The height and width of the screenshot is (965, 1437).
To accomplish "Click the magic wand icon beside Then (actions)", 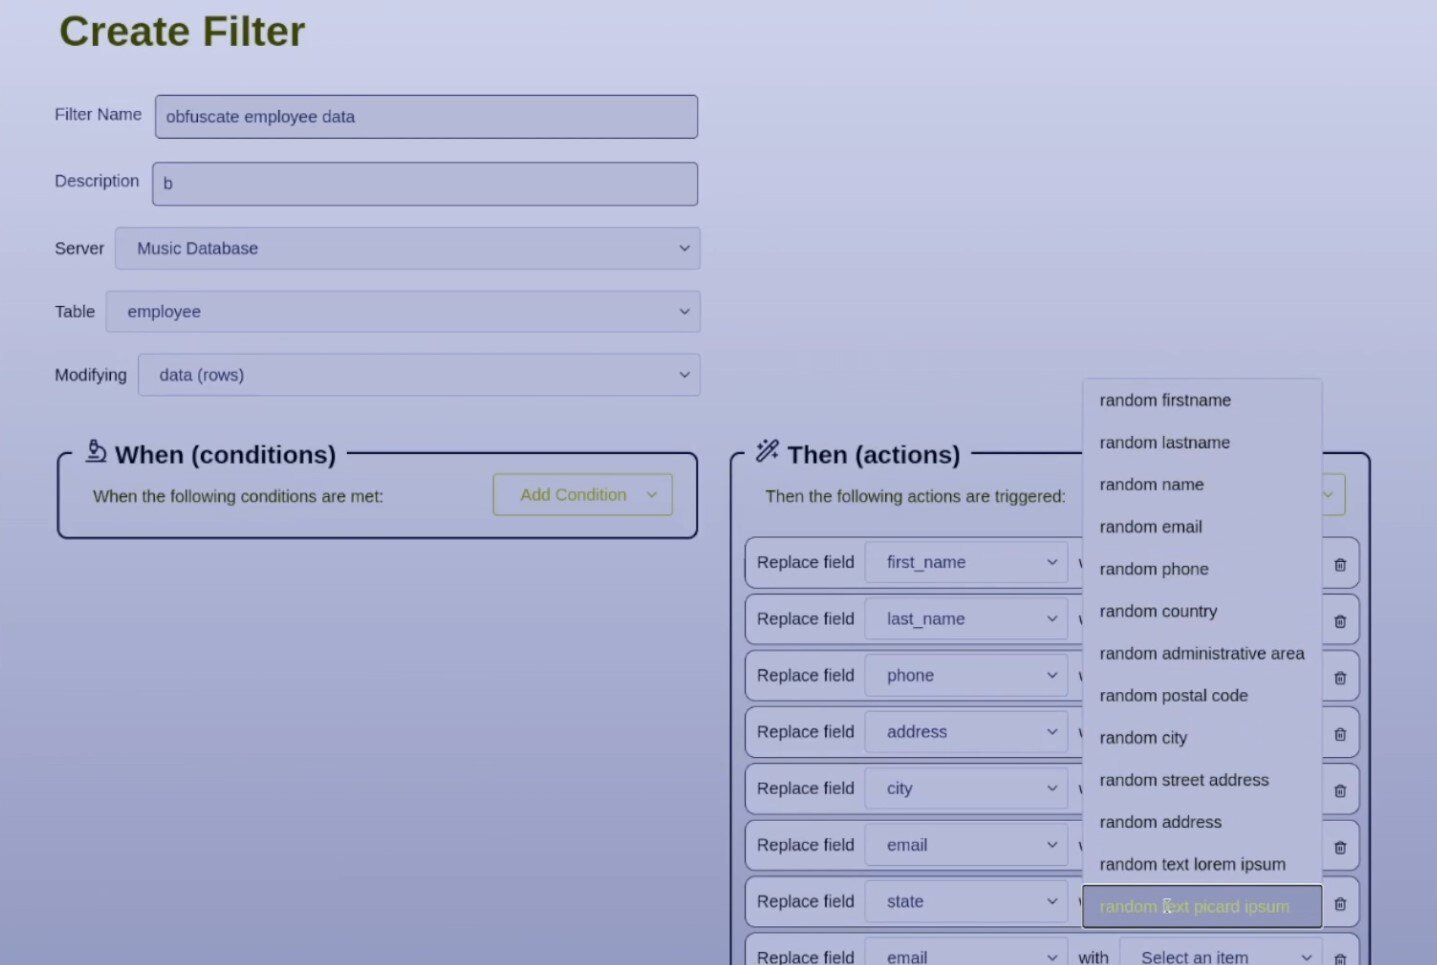I will 767,451.
